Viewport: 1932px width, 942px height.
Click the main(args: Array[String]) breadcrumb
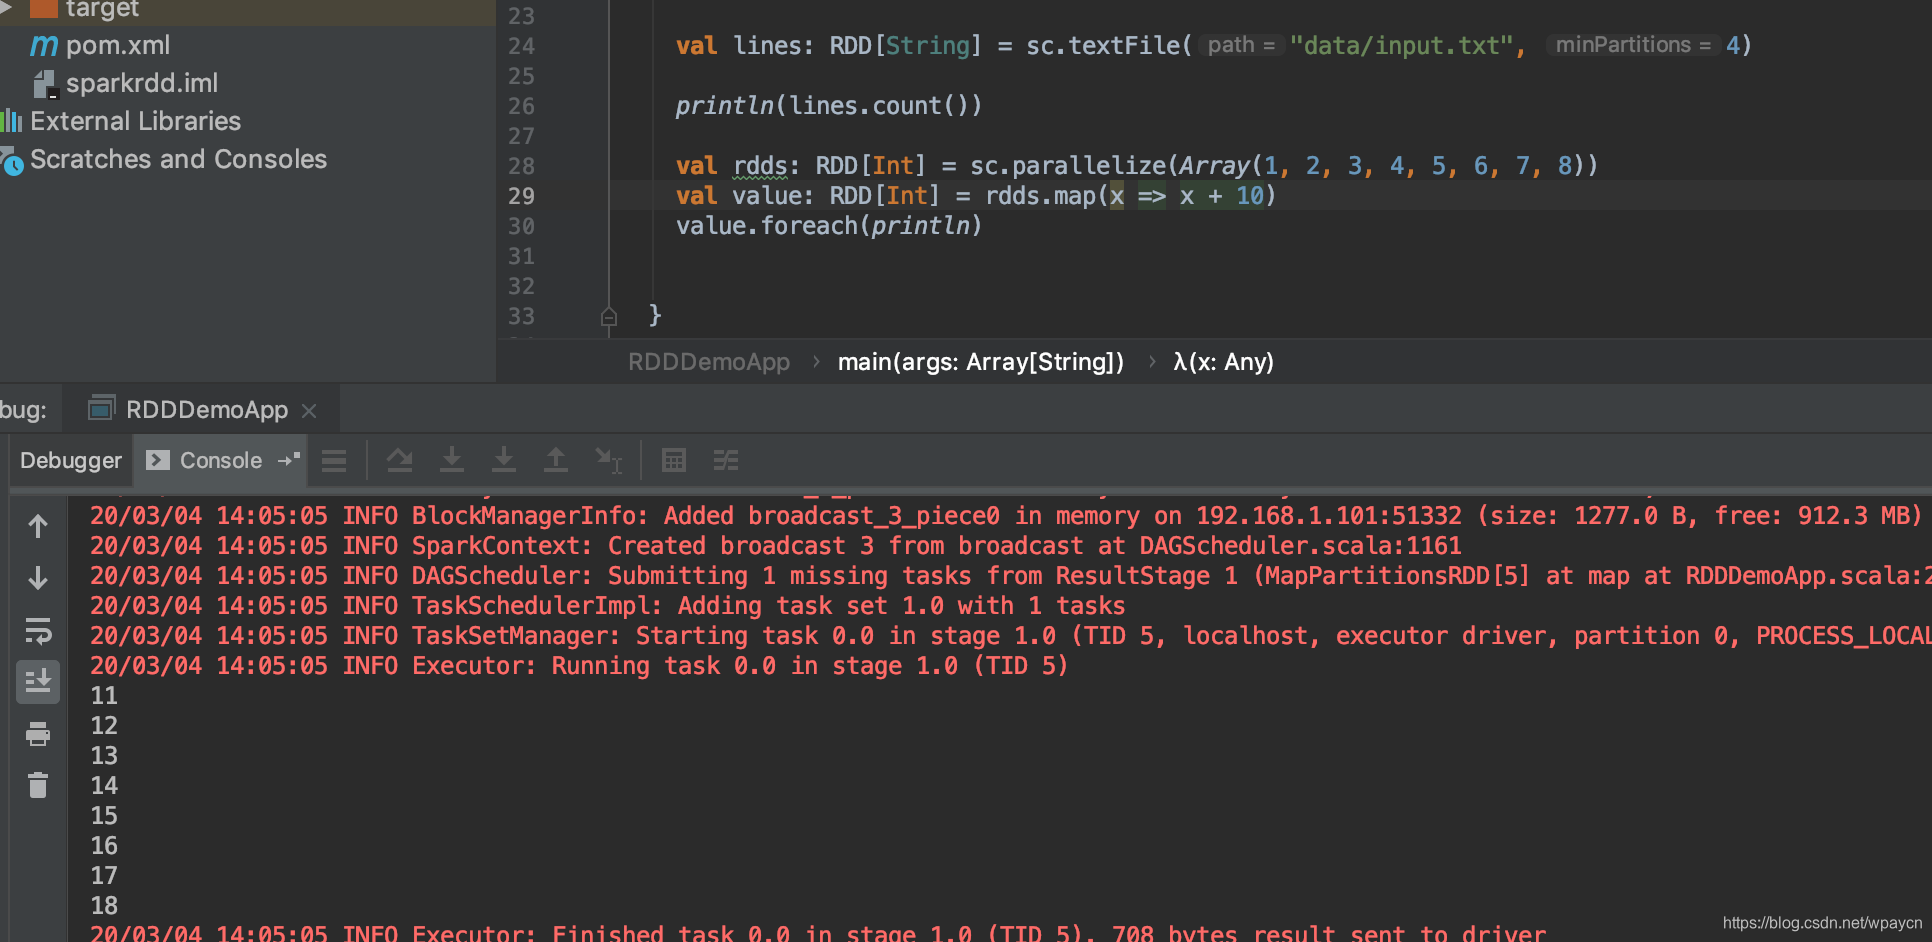click(981, 362)
